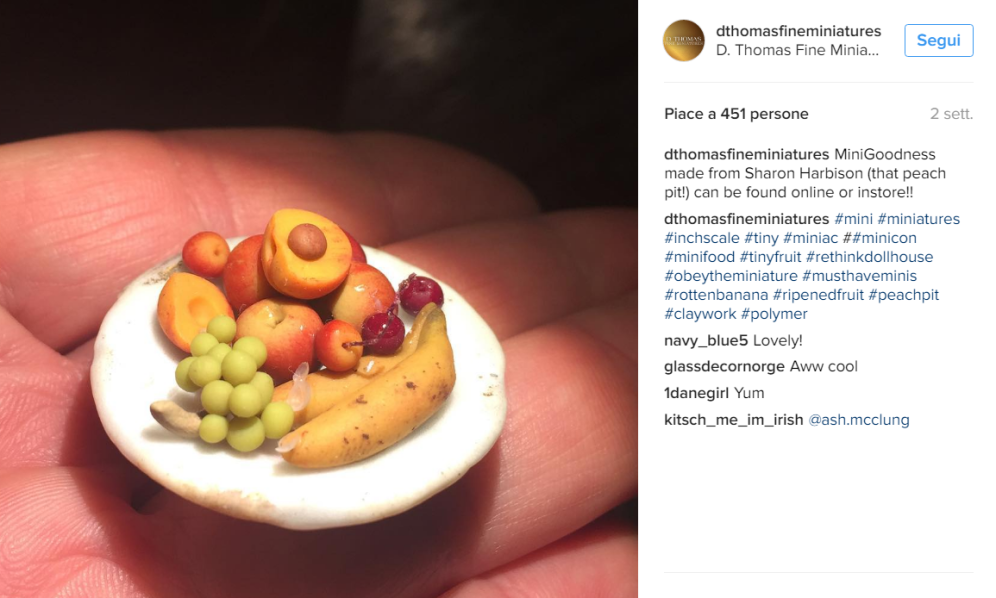The image size is (996, 598).
Task: Open commenter glassdecornorge's profile
Action: click(724, 367)
